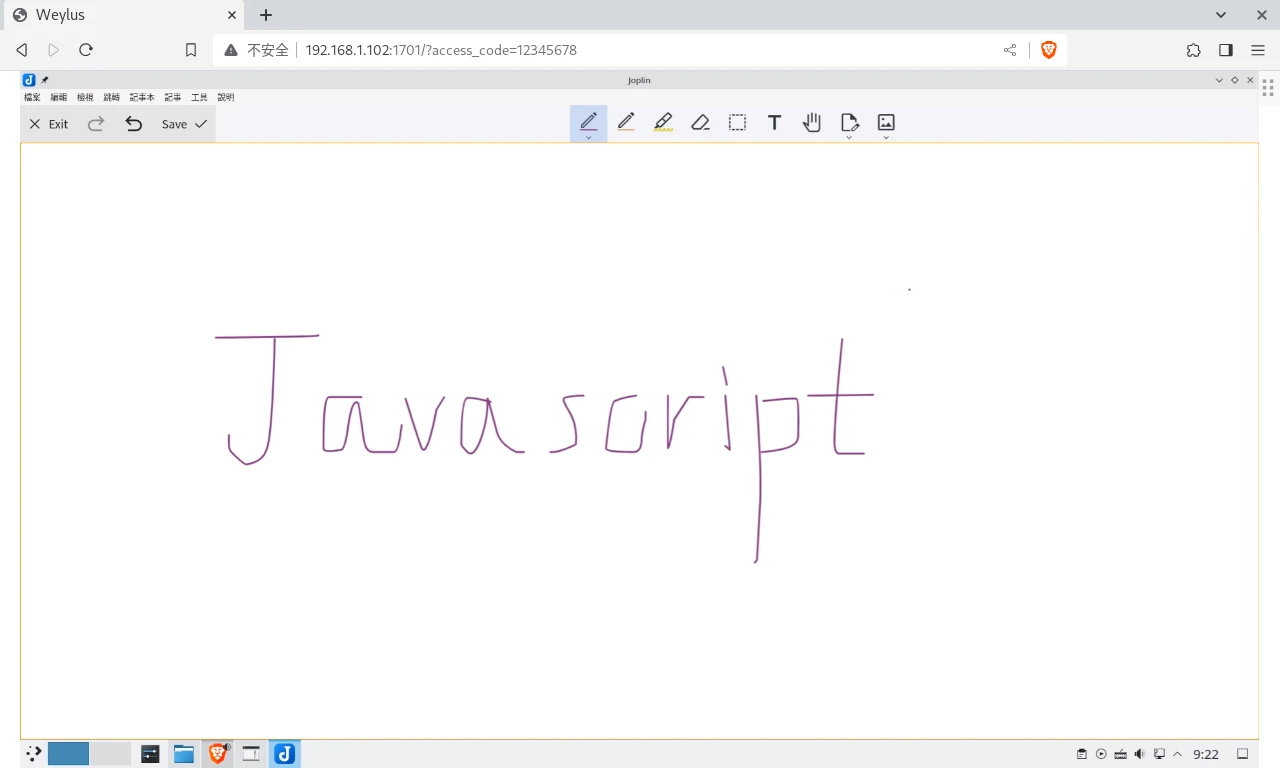Click the Save button
Screen dimensions: 1280x768
pos(184,124)
